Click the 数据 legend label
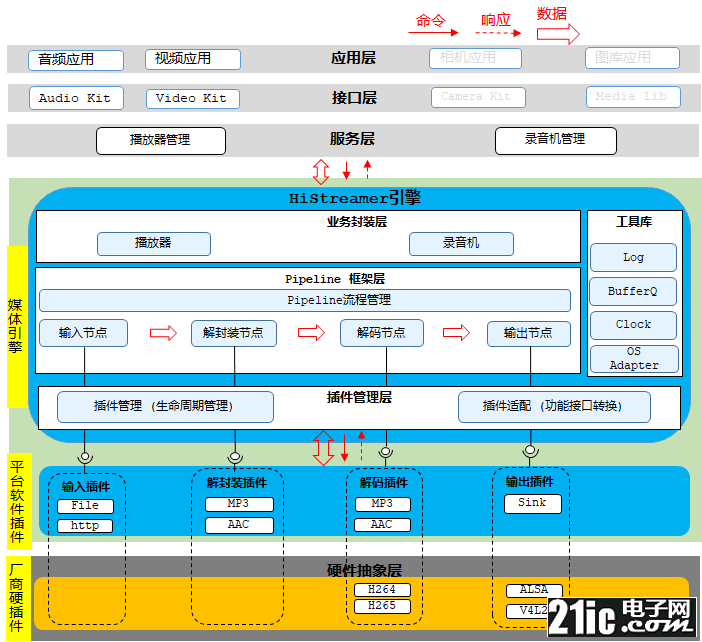Screen dimensions: 702x642 tap(552, 14)
